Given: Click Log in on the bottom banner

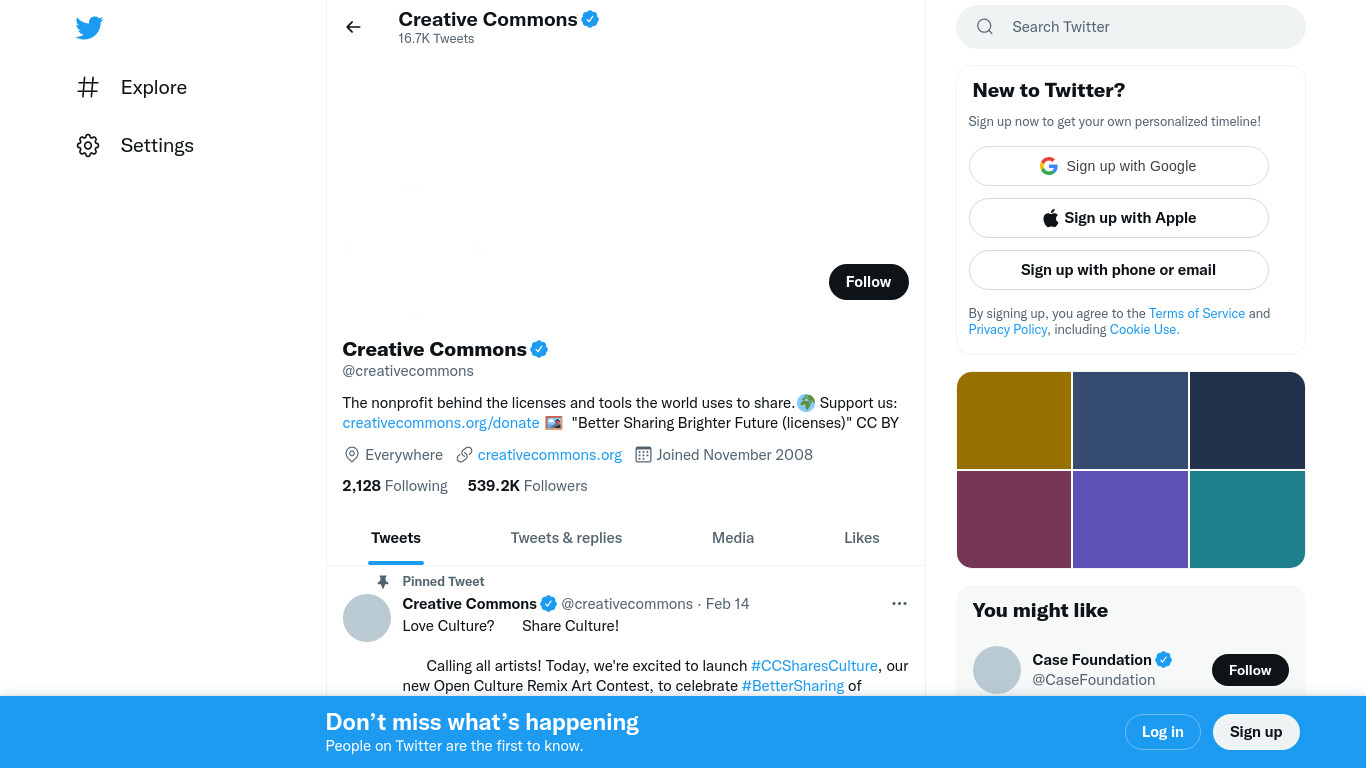Looking at the screenshot, I should (x=1162, y=732).
